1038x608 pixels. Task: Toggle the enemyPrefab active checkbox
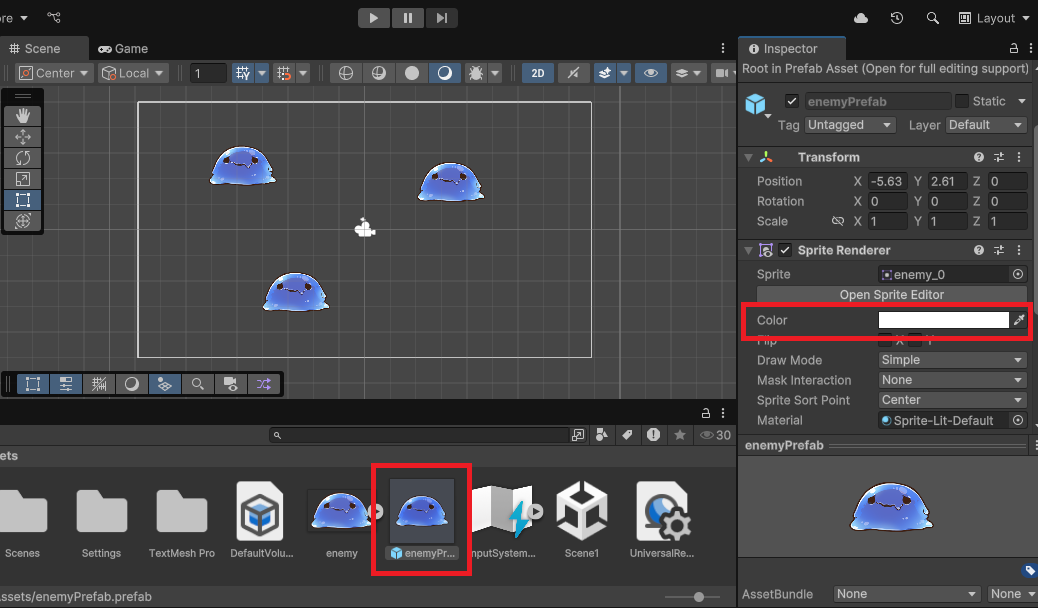(x=791, y=100)
